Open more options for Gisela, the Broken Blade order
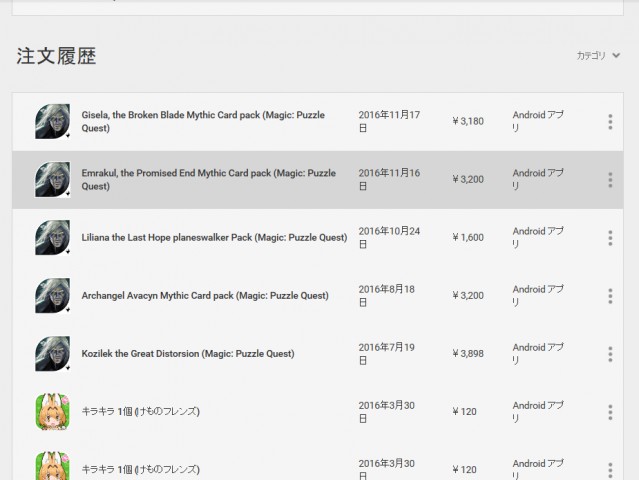 [610, 122]
